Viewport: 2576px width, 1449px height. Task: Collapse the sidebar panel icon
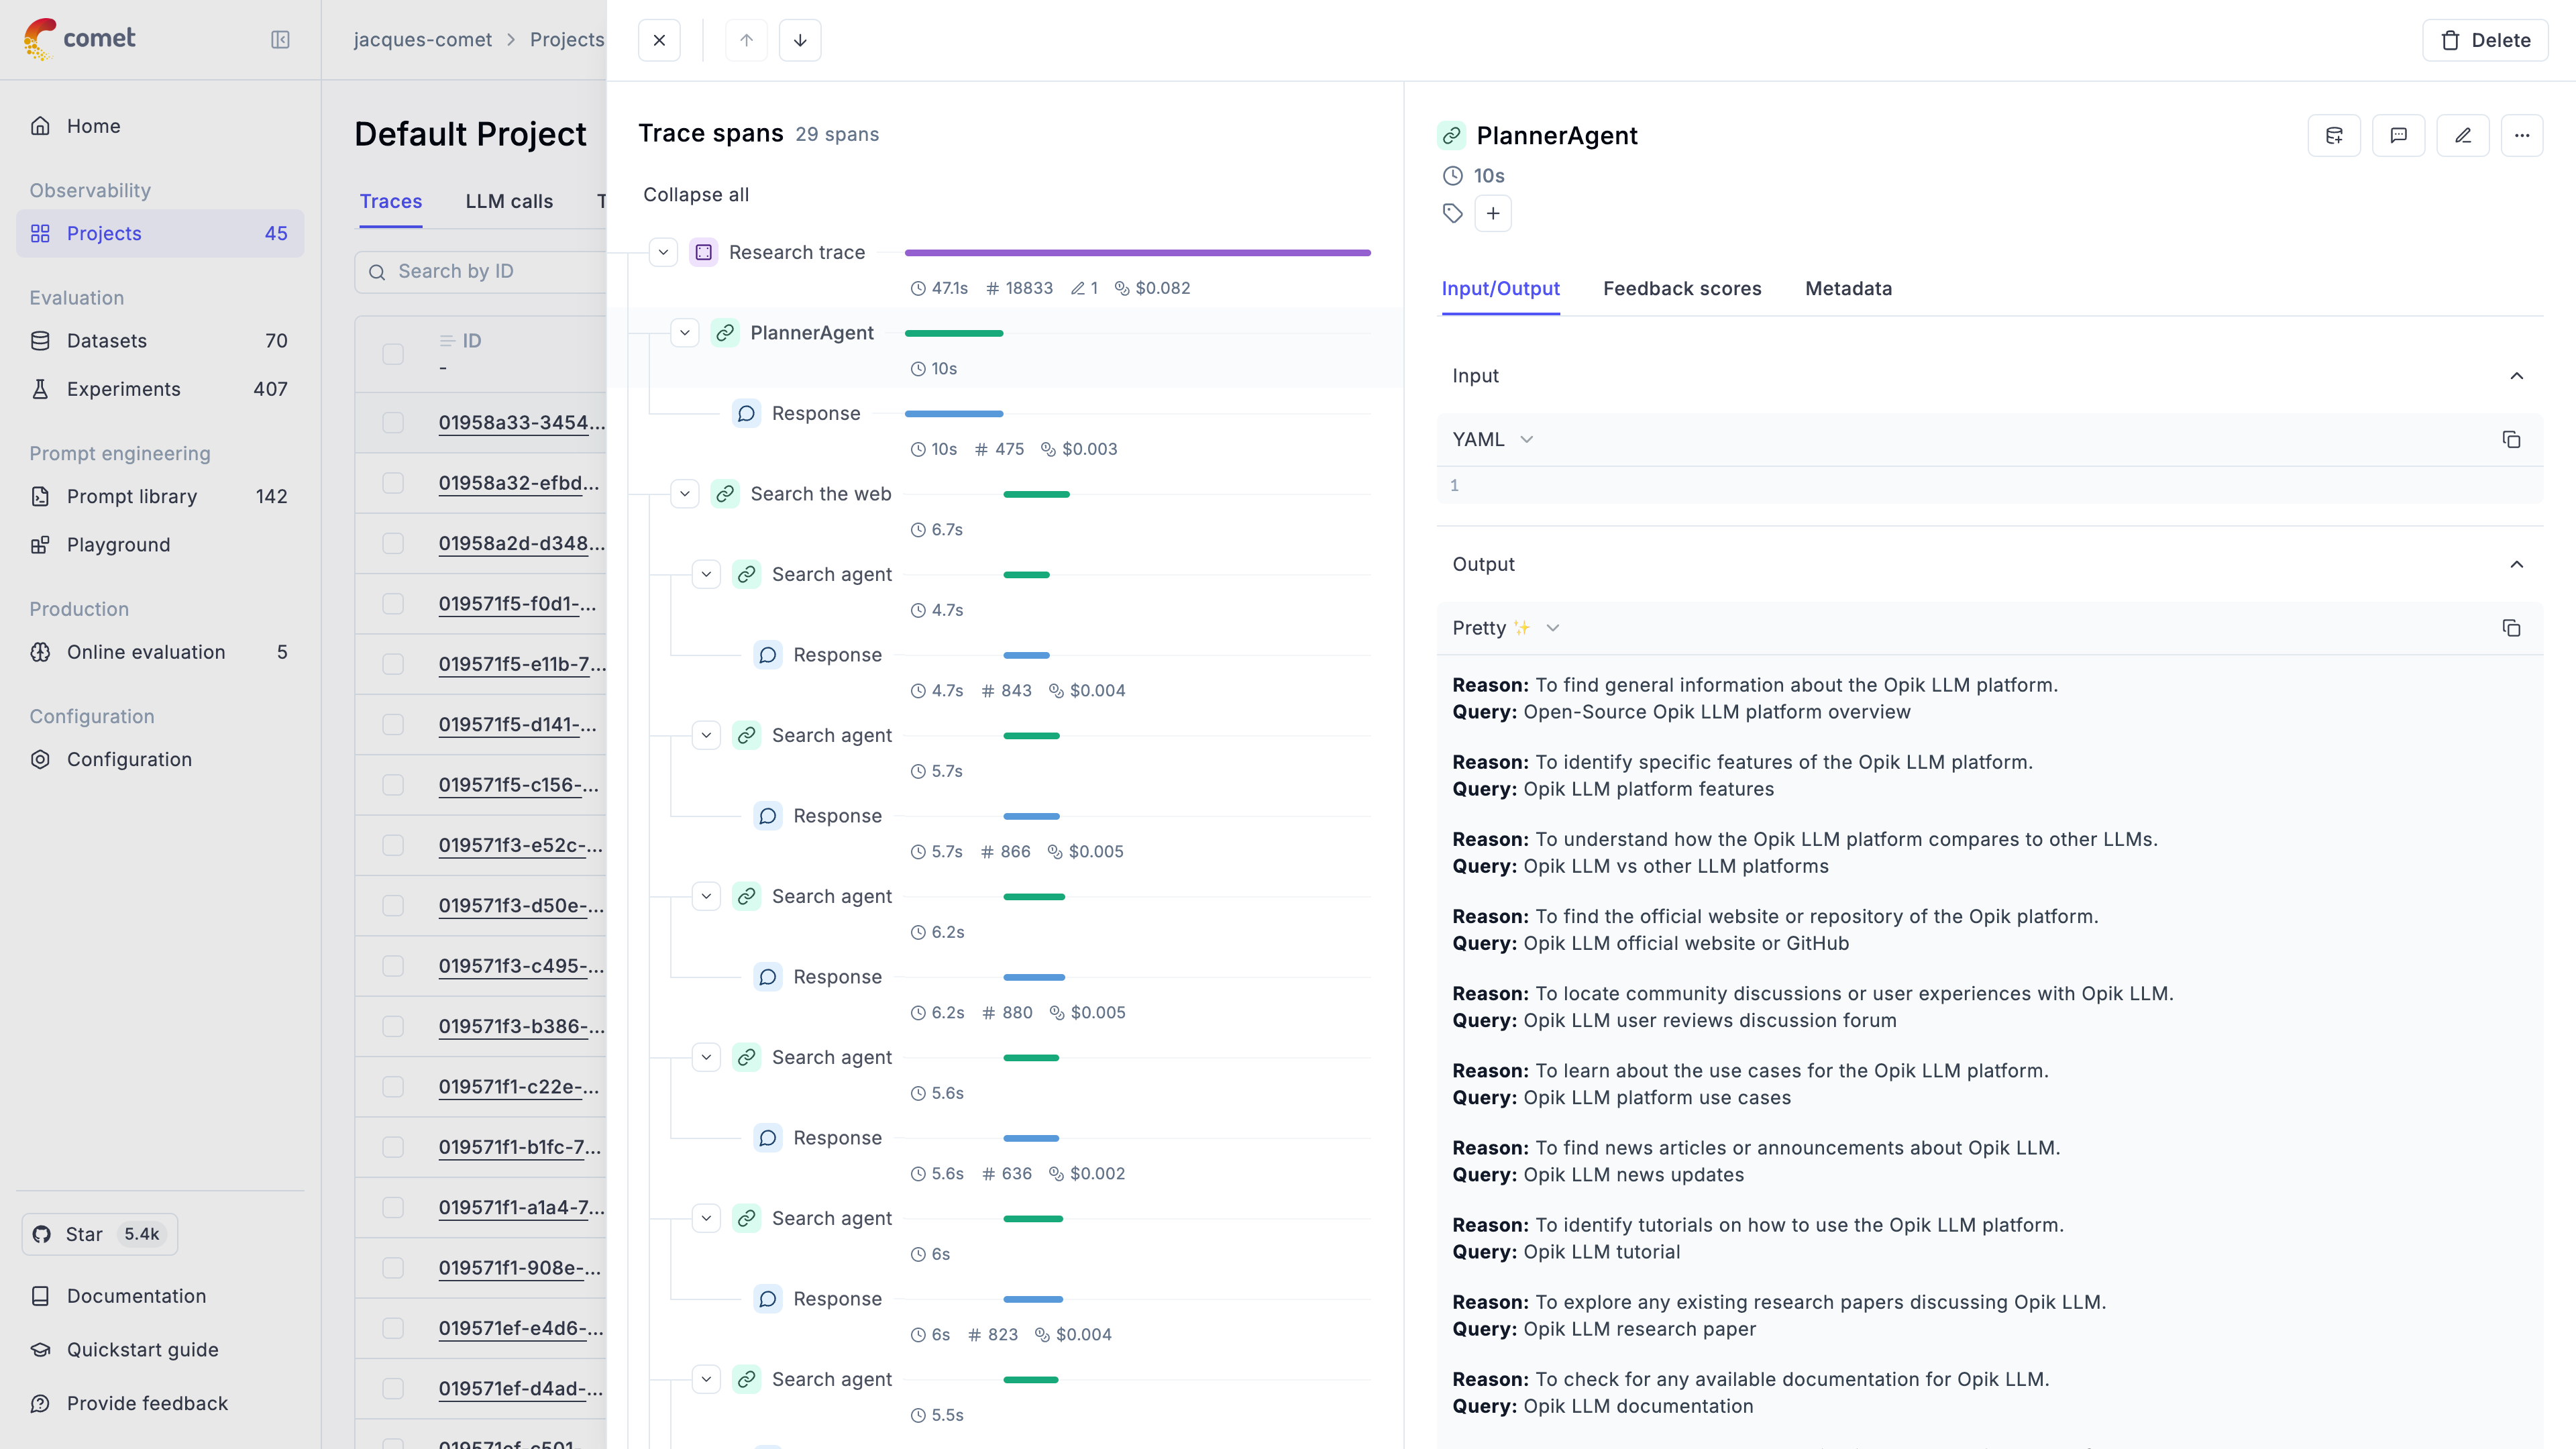(x=280, y=39)
